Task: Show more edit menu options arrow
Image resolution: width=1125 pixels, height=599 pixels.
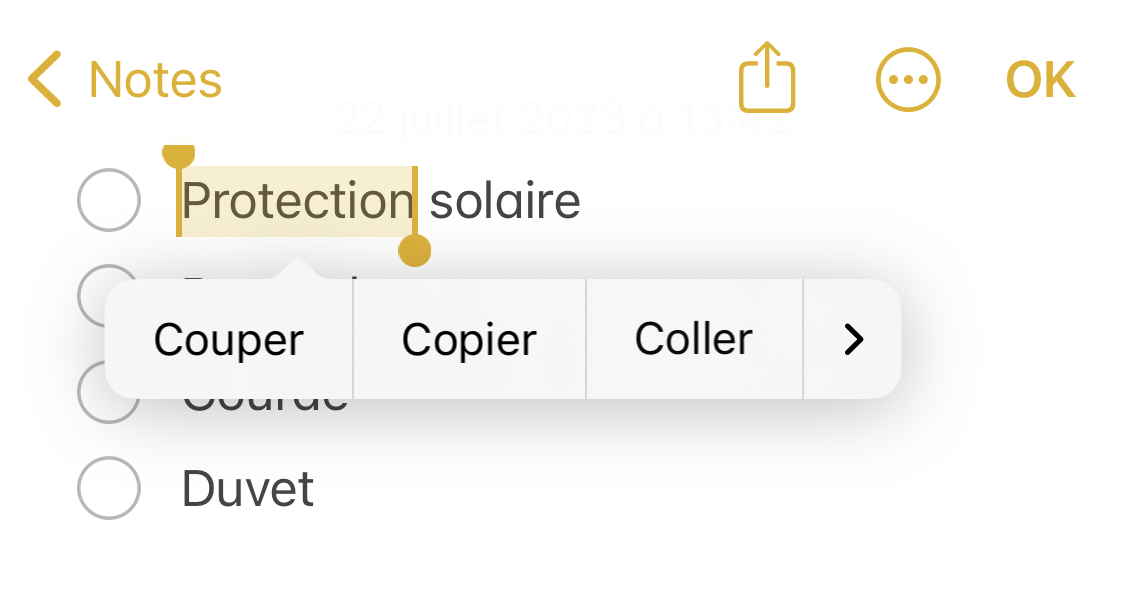Action: tap(853, 340)
